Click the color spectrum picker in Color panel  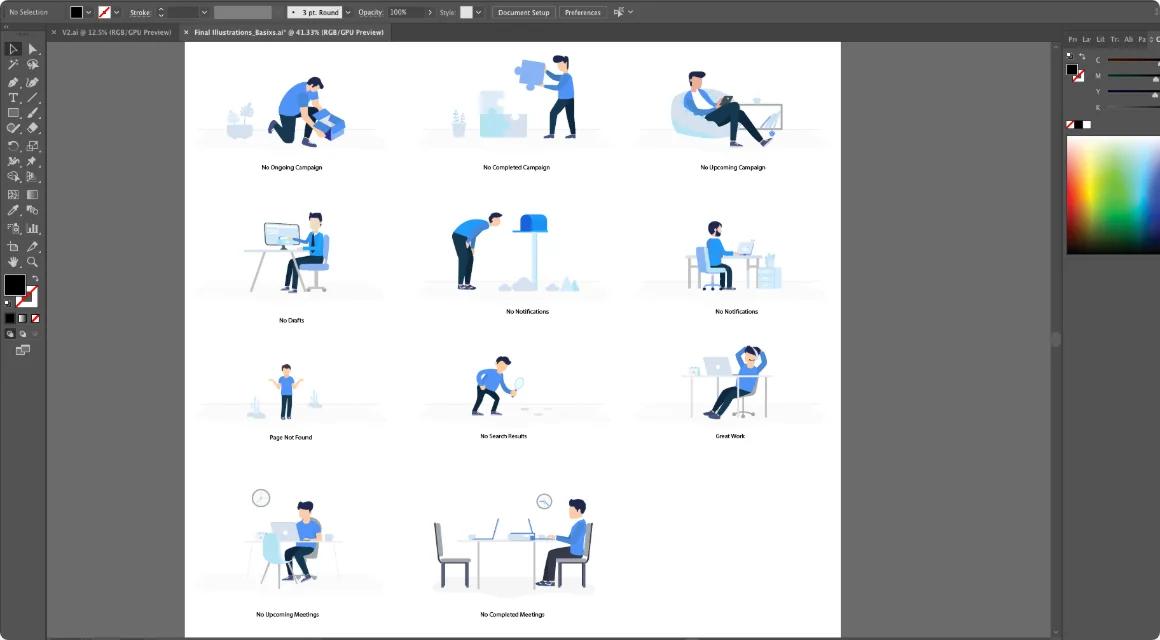(x=1113, y=195)
